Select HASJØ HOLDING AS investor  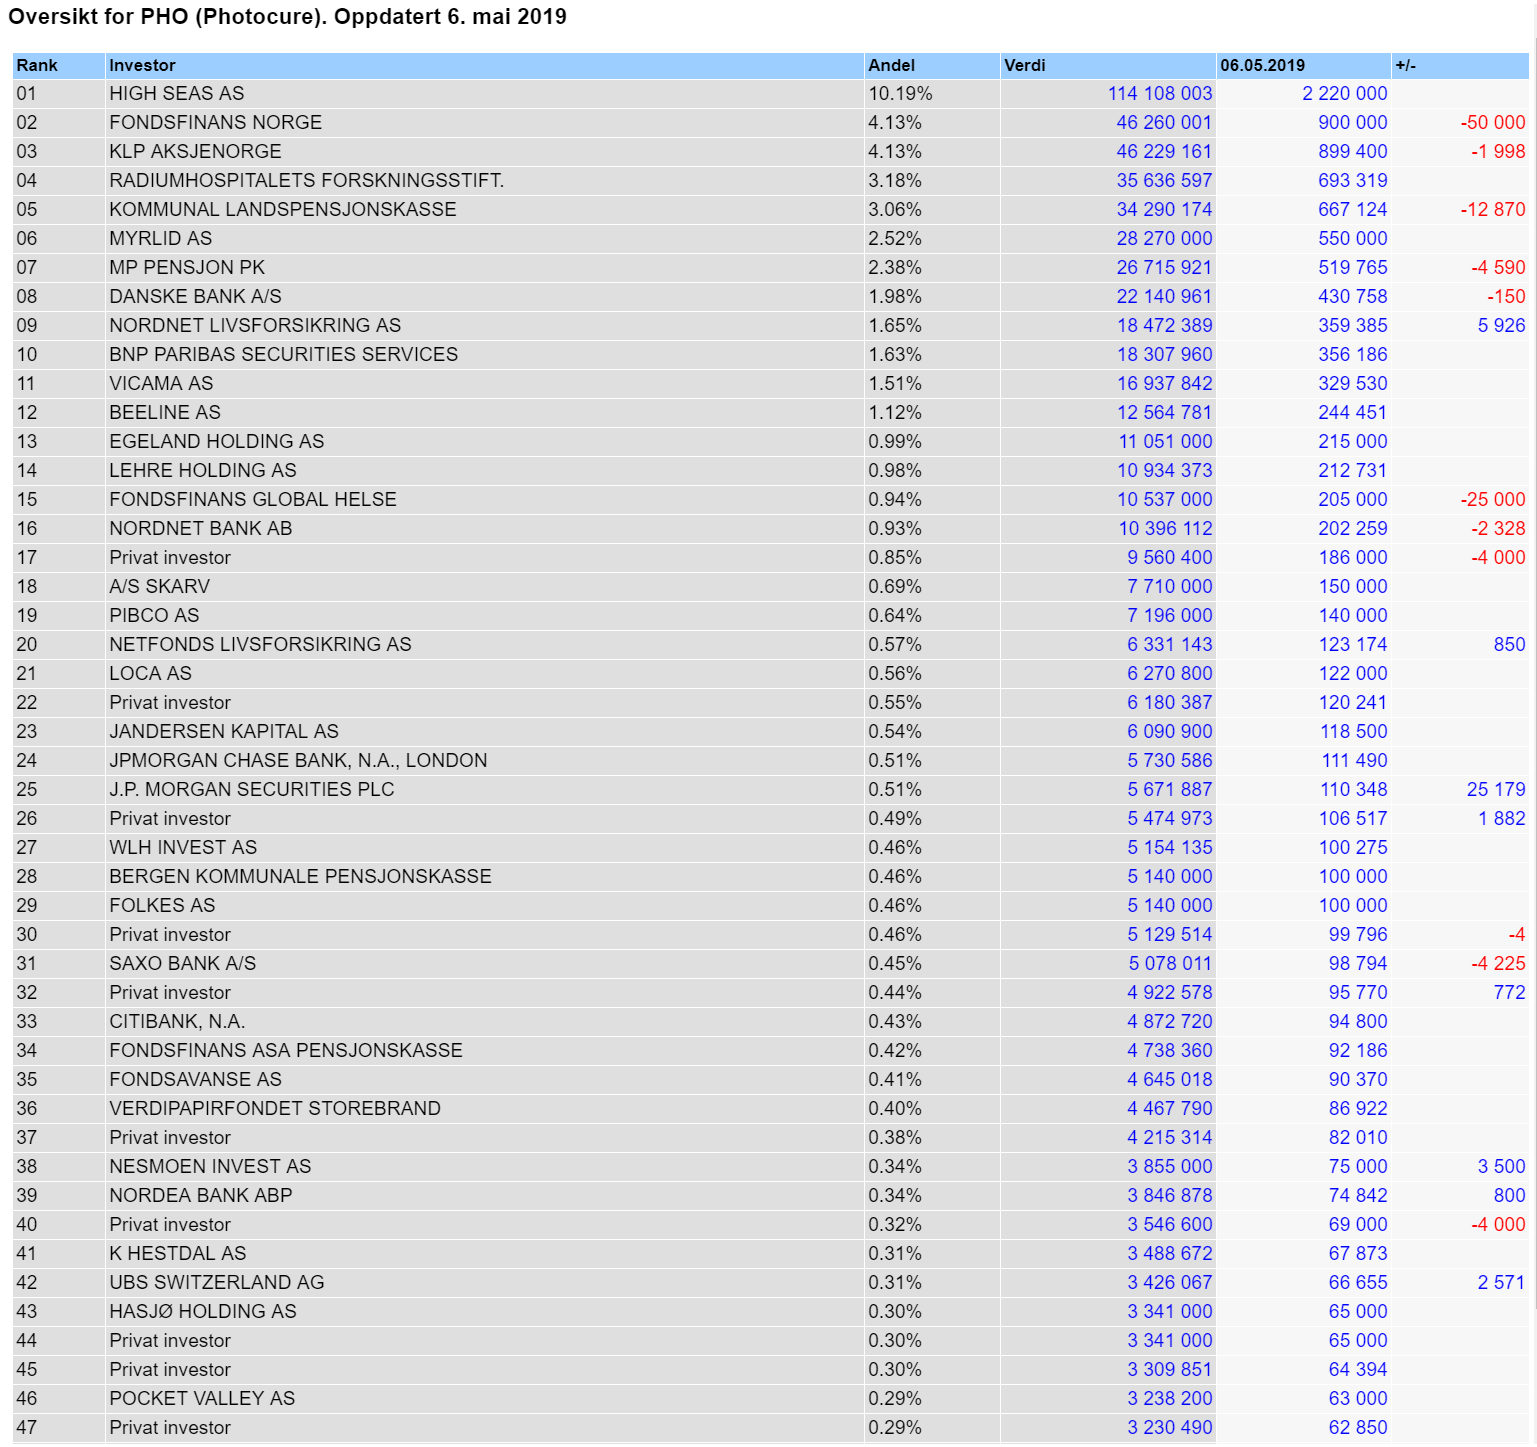pos(203,1311)
